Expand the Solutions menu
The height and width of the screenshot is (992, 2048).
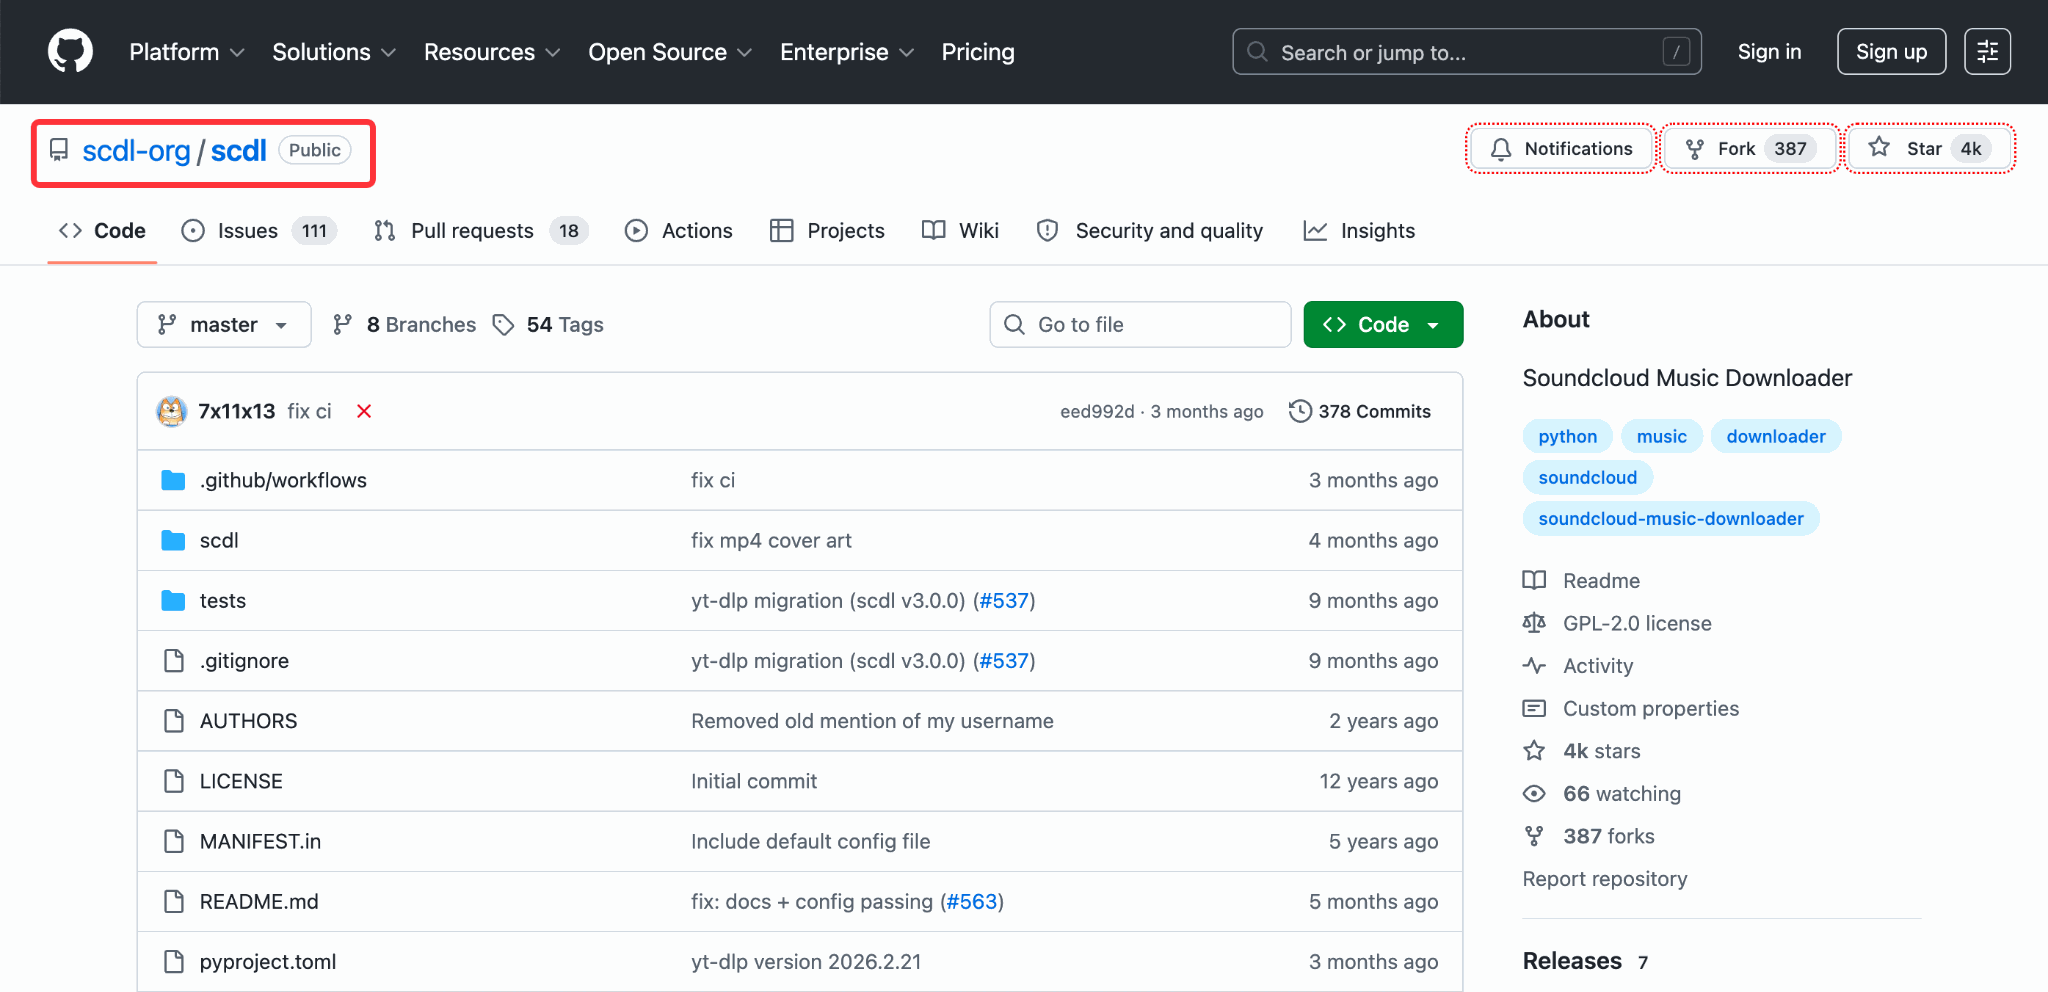334,51
